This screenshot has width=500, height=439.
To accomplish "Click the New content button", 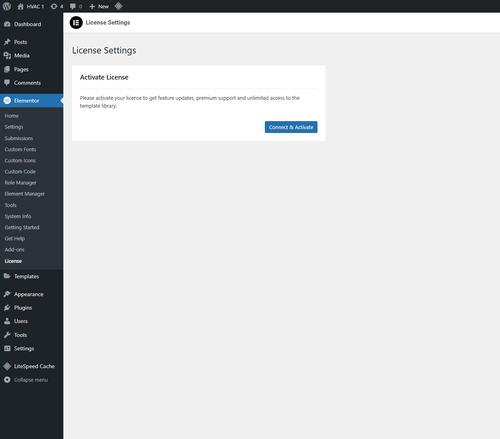I will tap(99, 6).
